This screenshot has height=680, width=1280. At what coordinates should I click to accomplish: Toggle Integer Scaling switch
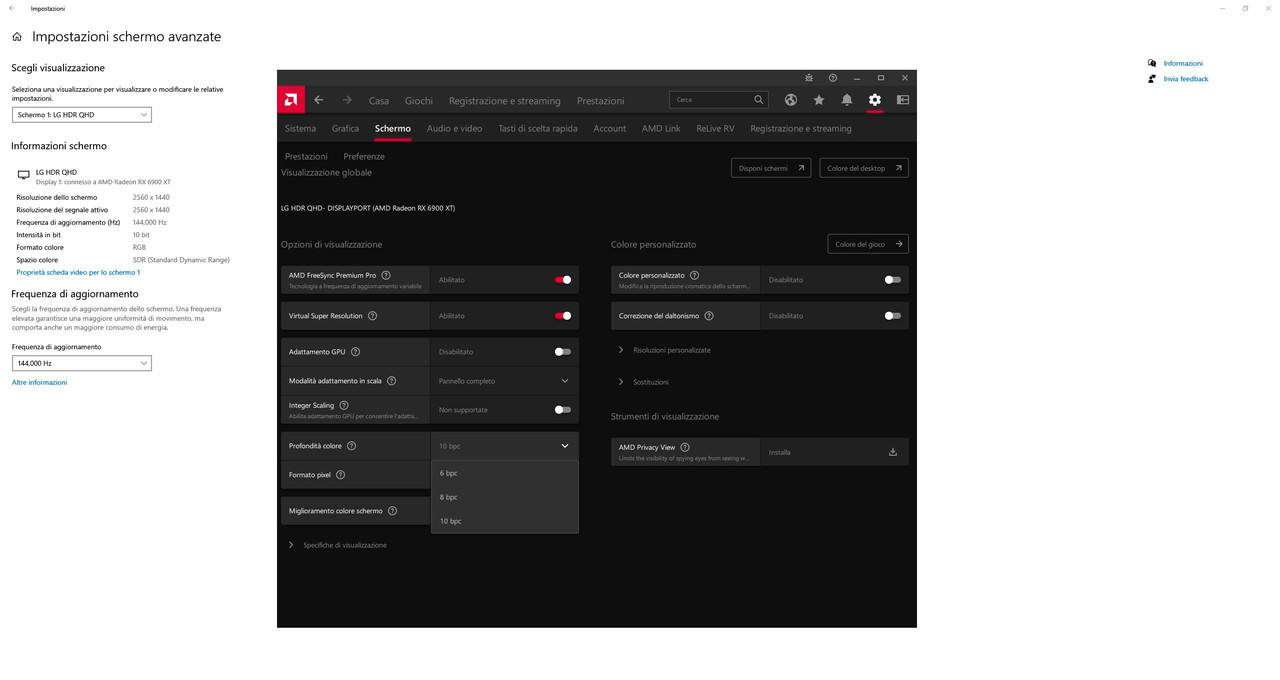coord(563,410)
